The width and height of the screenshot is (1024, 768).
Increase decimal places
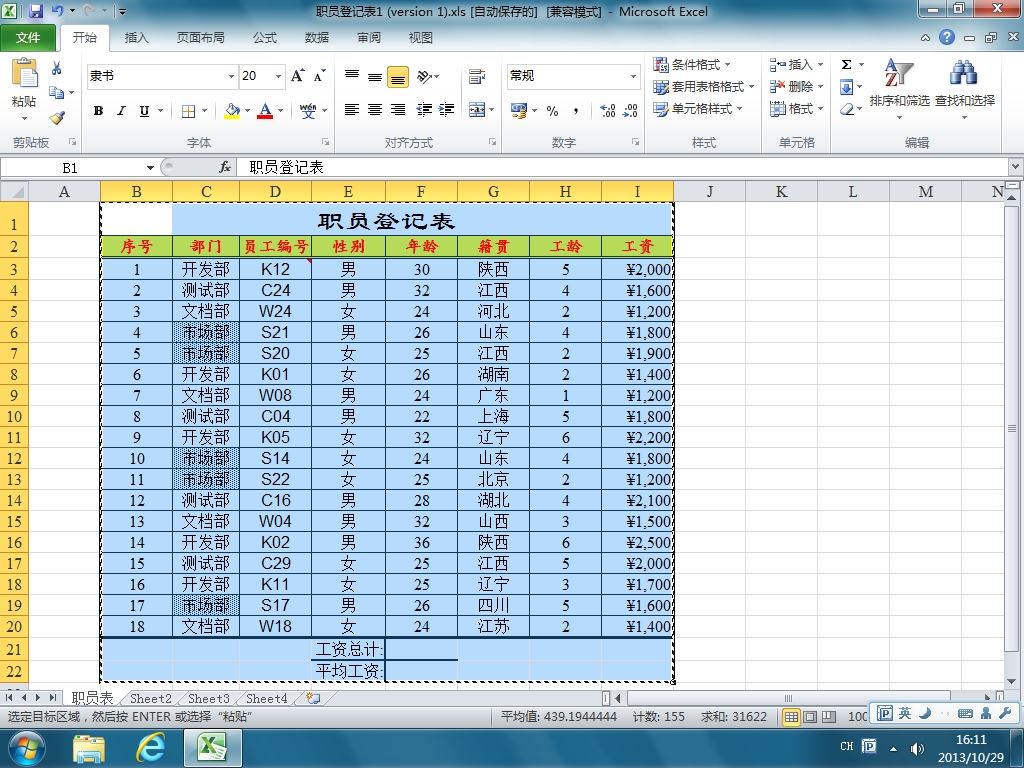pyautogui.click(x=607, y=110)
